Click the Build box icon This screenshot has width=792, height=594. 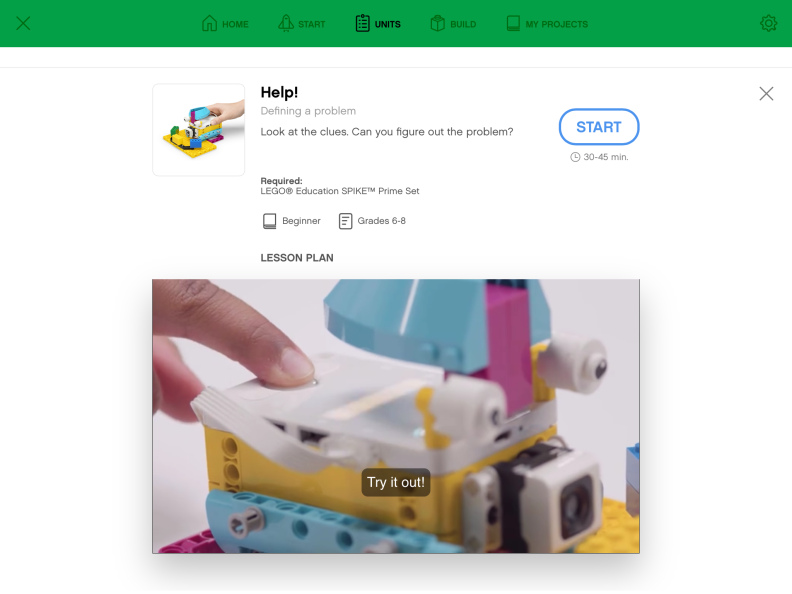pos(437,23)
